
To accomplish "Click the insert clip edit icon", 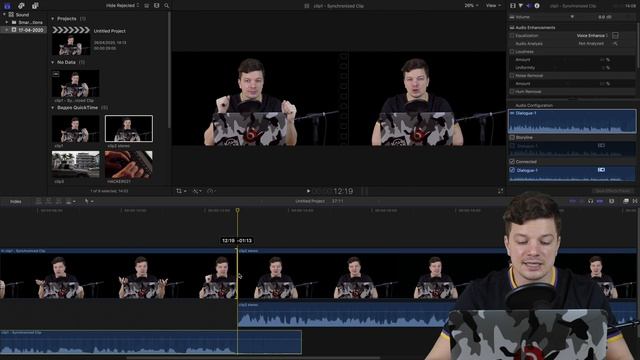I will point(49,202).
